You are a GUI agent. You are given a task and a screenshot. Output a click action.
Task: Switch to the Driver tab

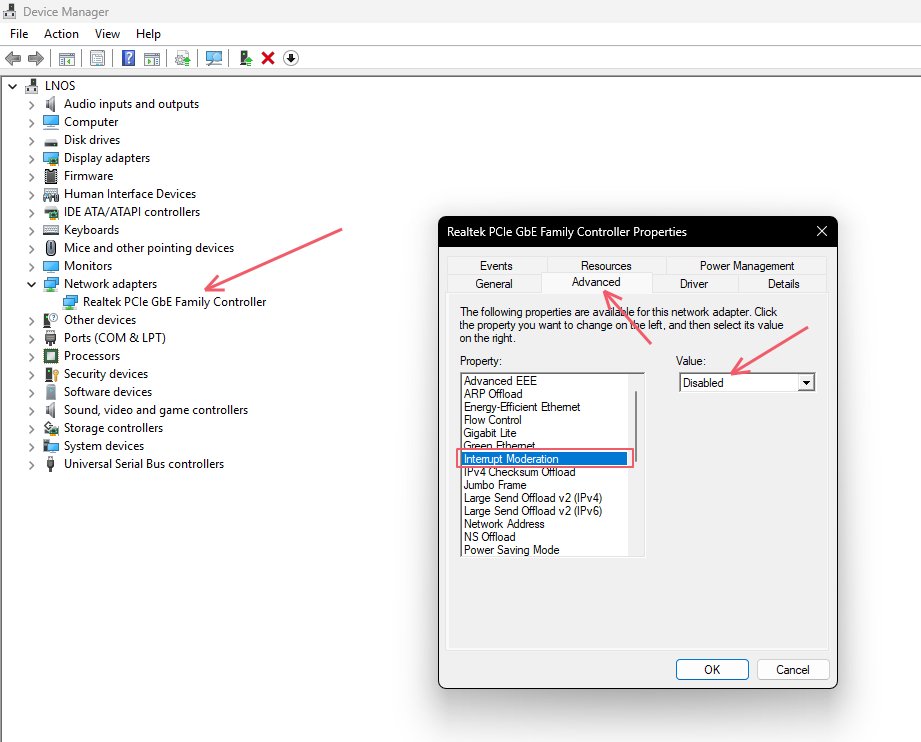pyautogui.click(x=694, y=284)
